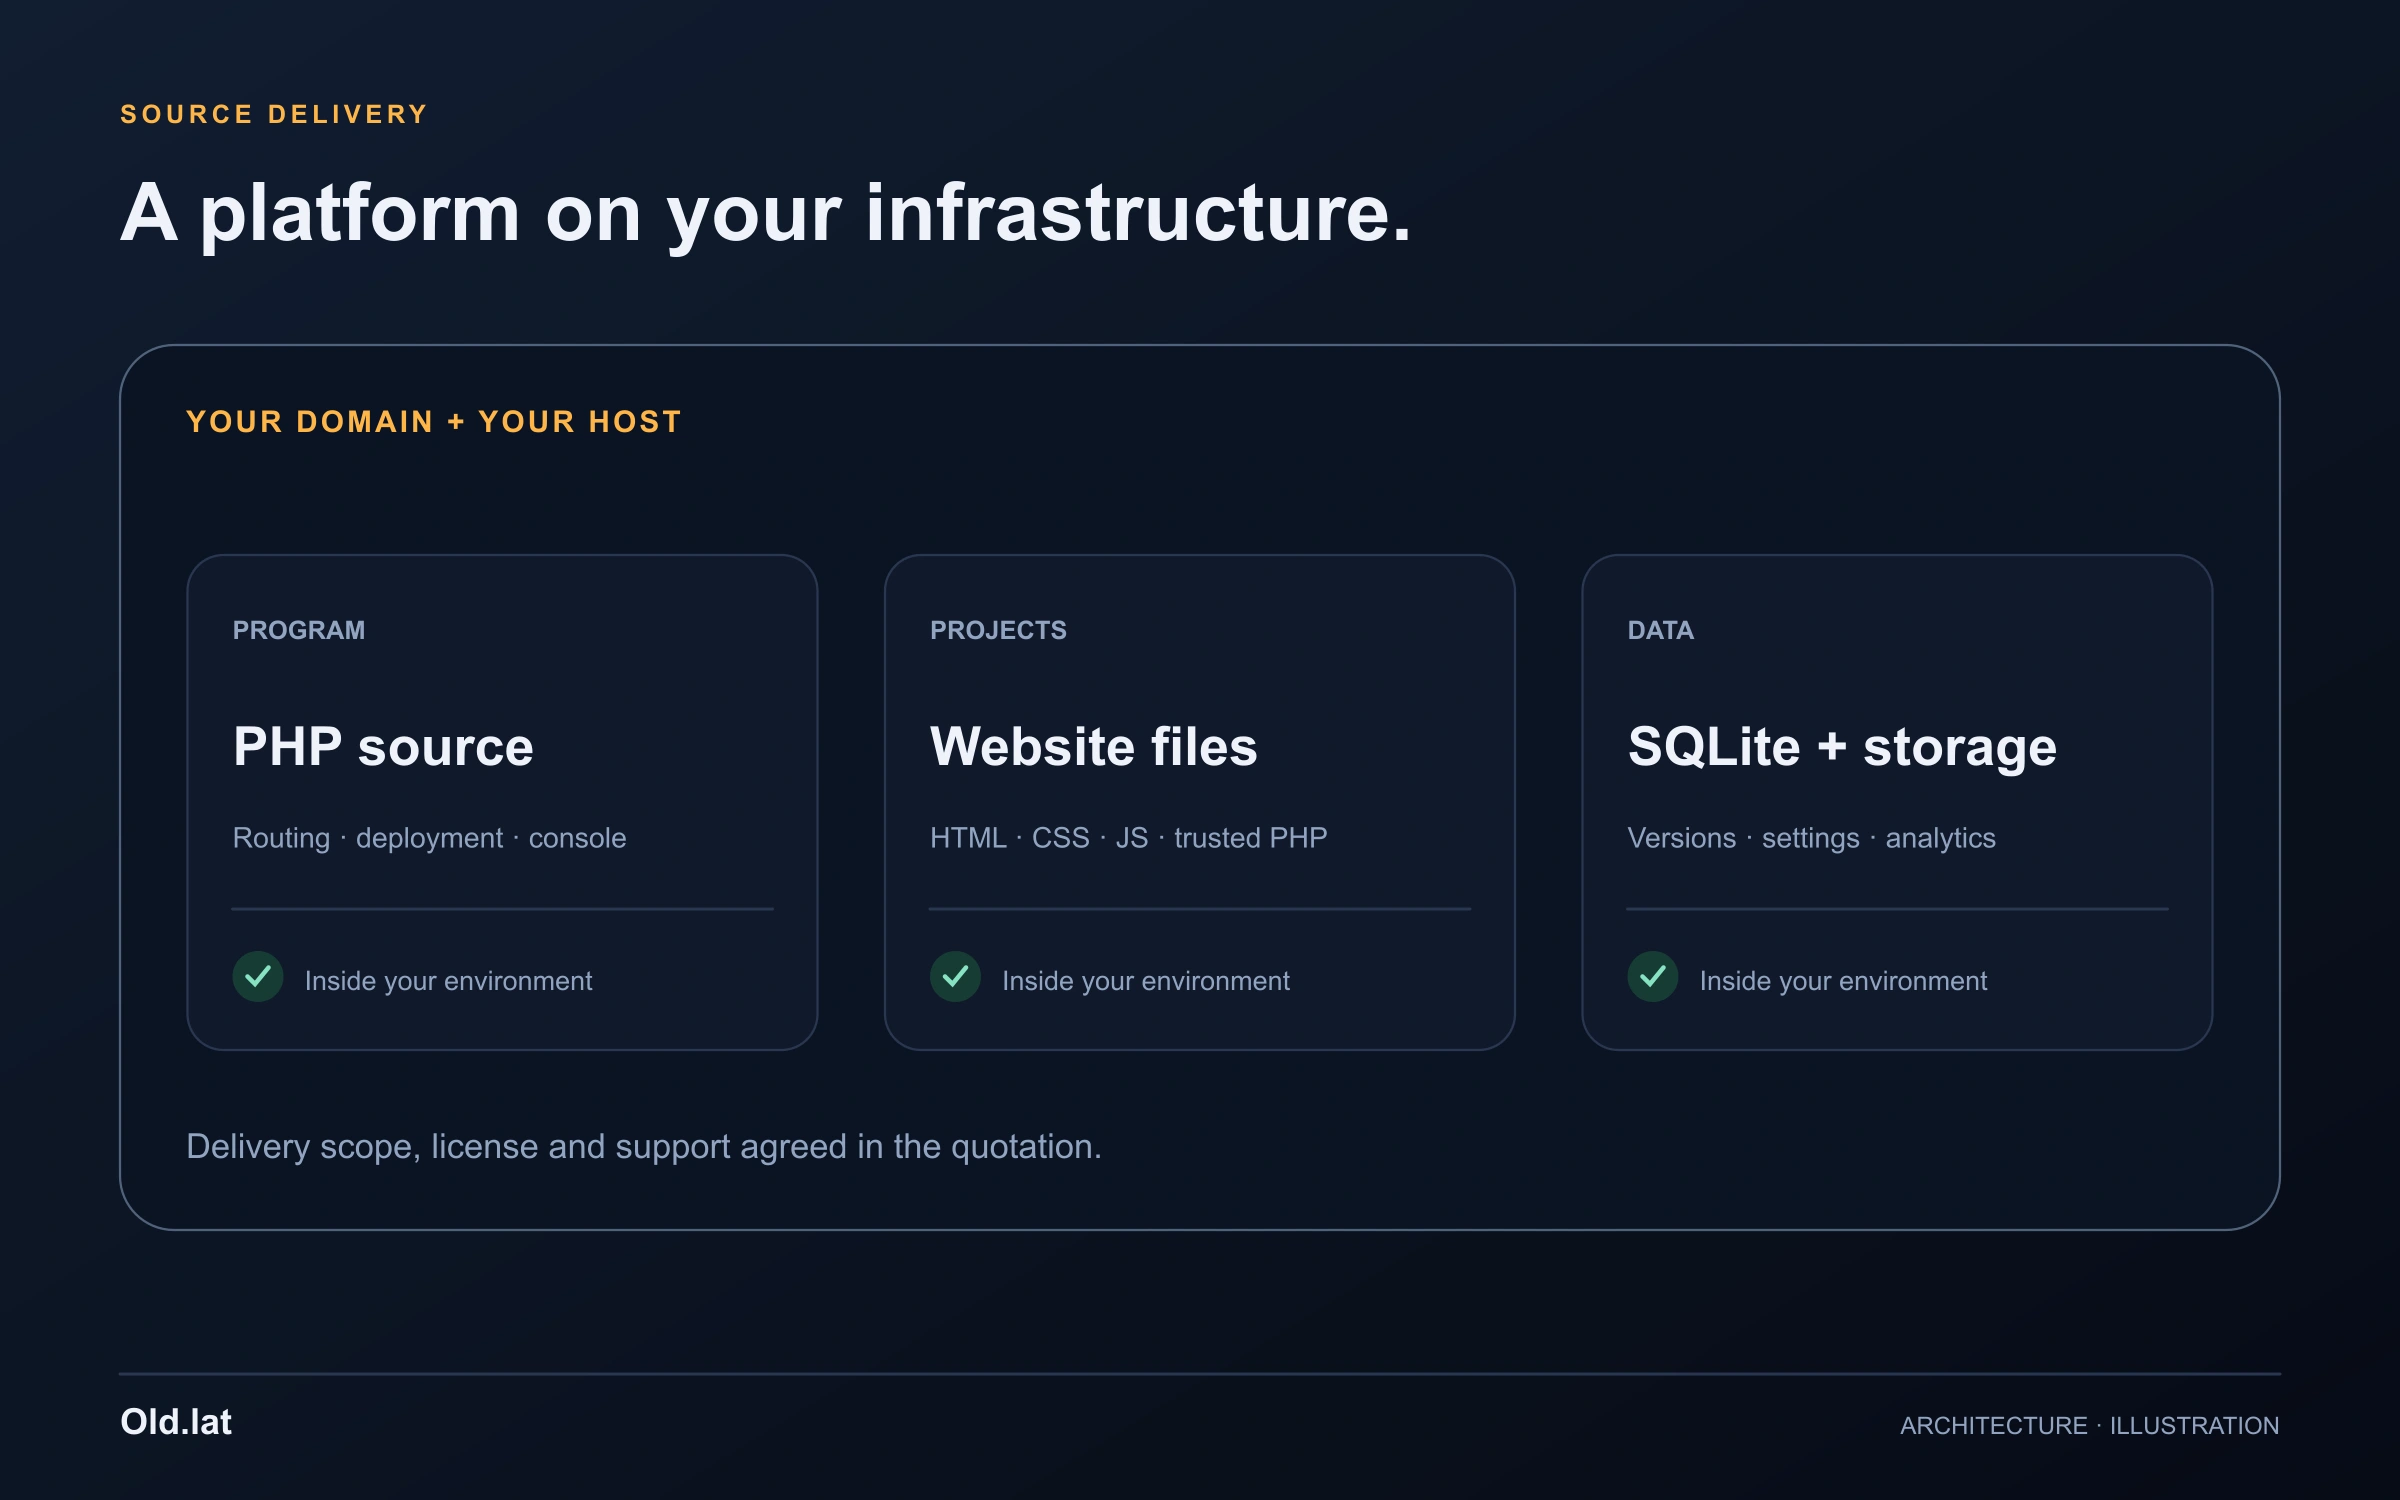
Task: Click the ARCHITECTURE · ILLUSTRATION footer text
Action: [x=2089, y=1425]
